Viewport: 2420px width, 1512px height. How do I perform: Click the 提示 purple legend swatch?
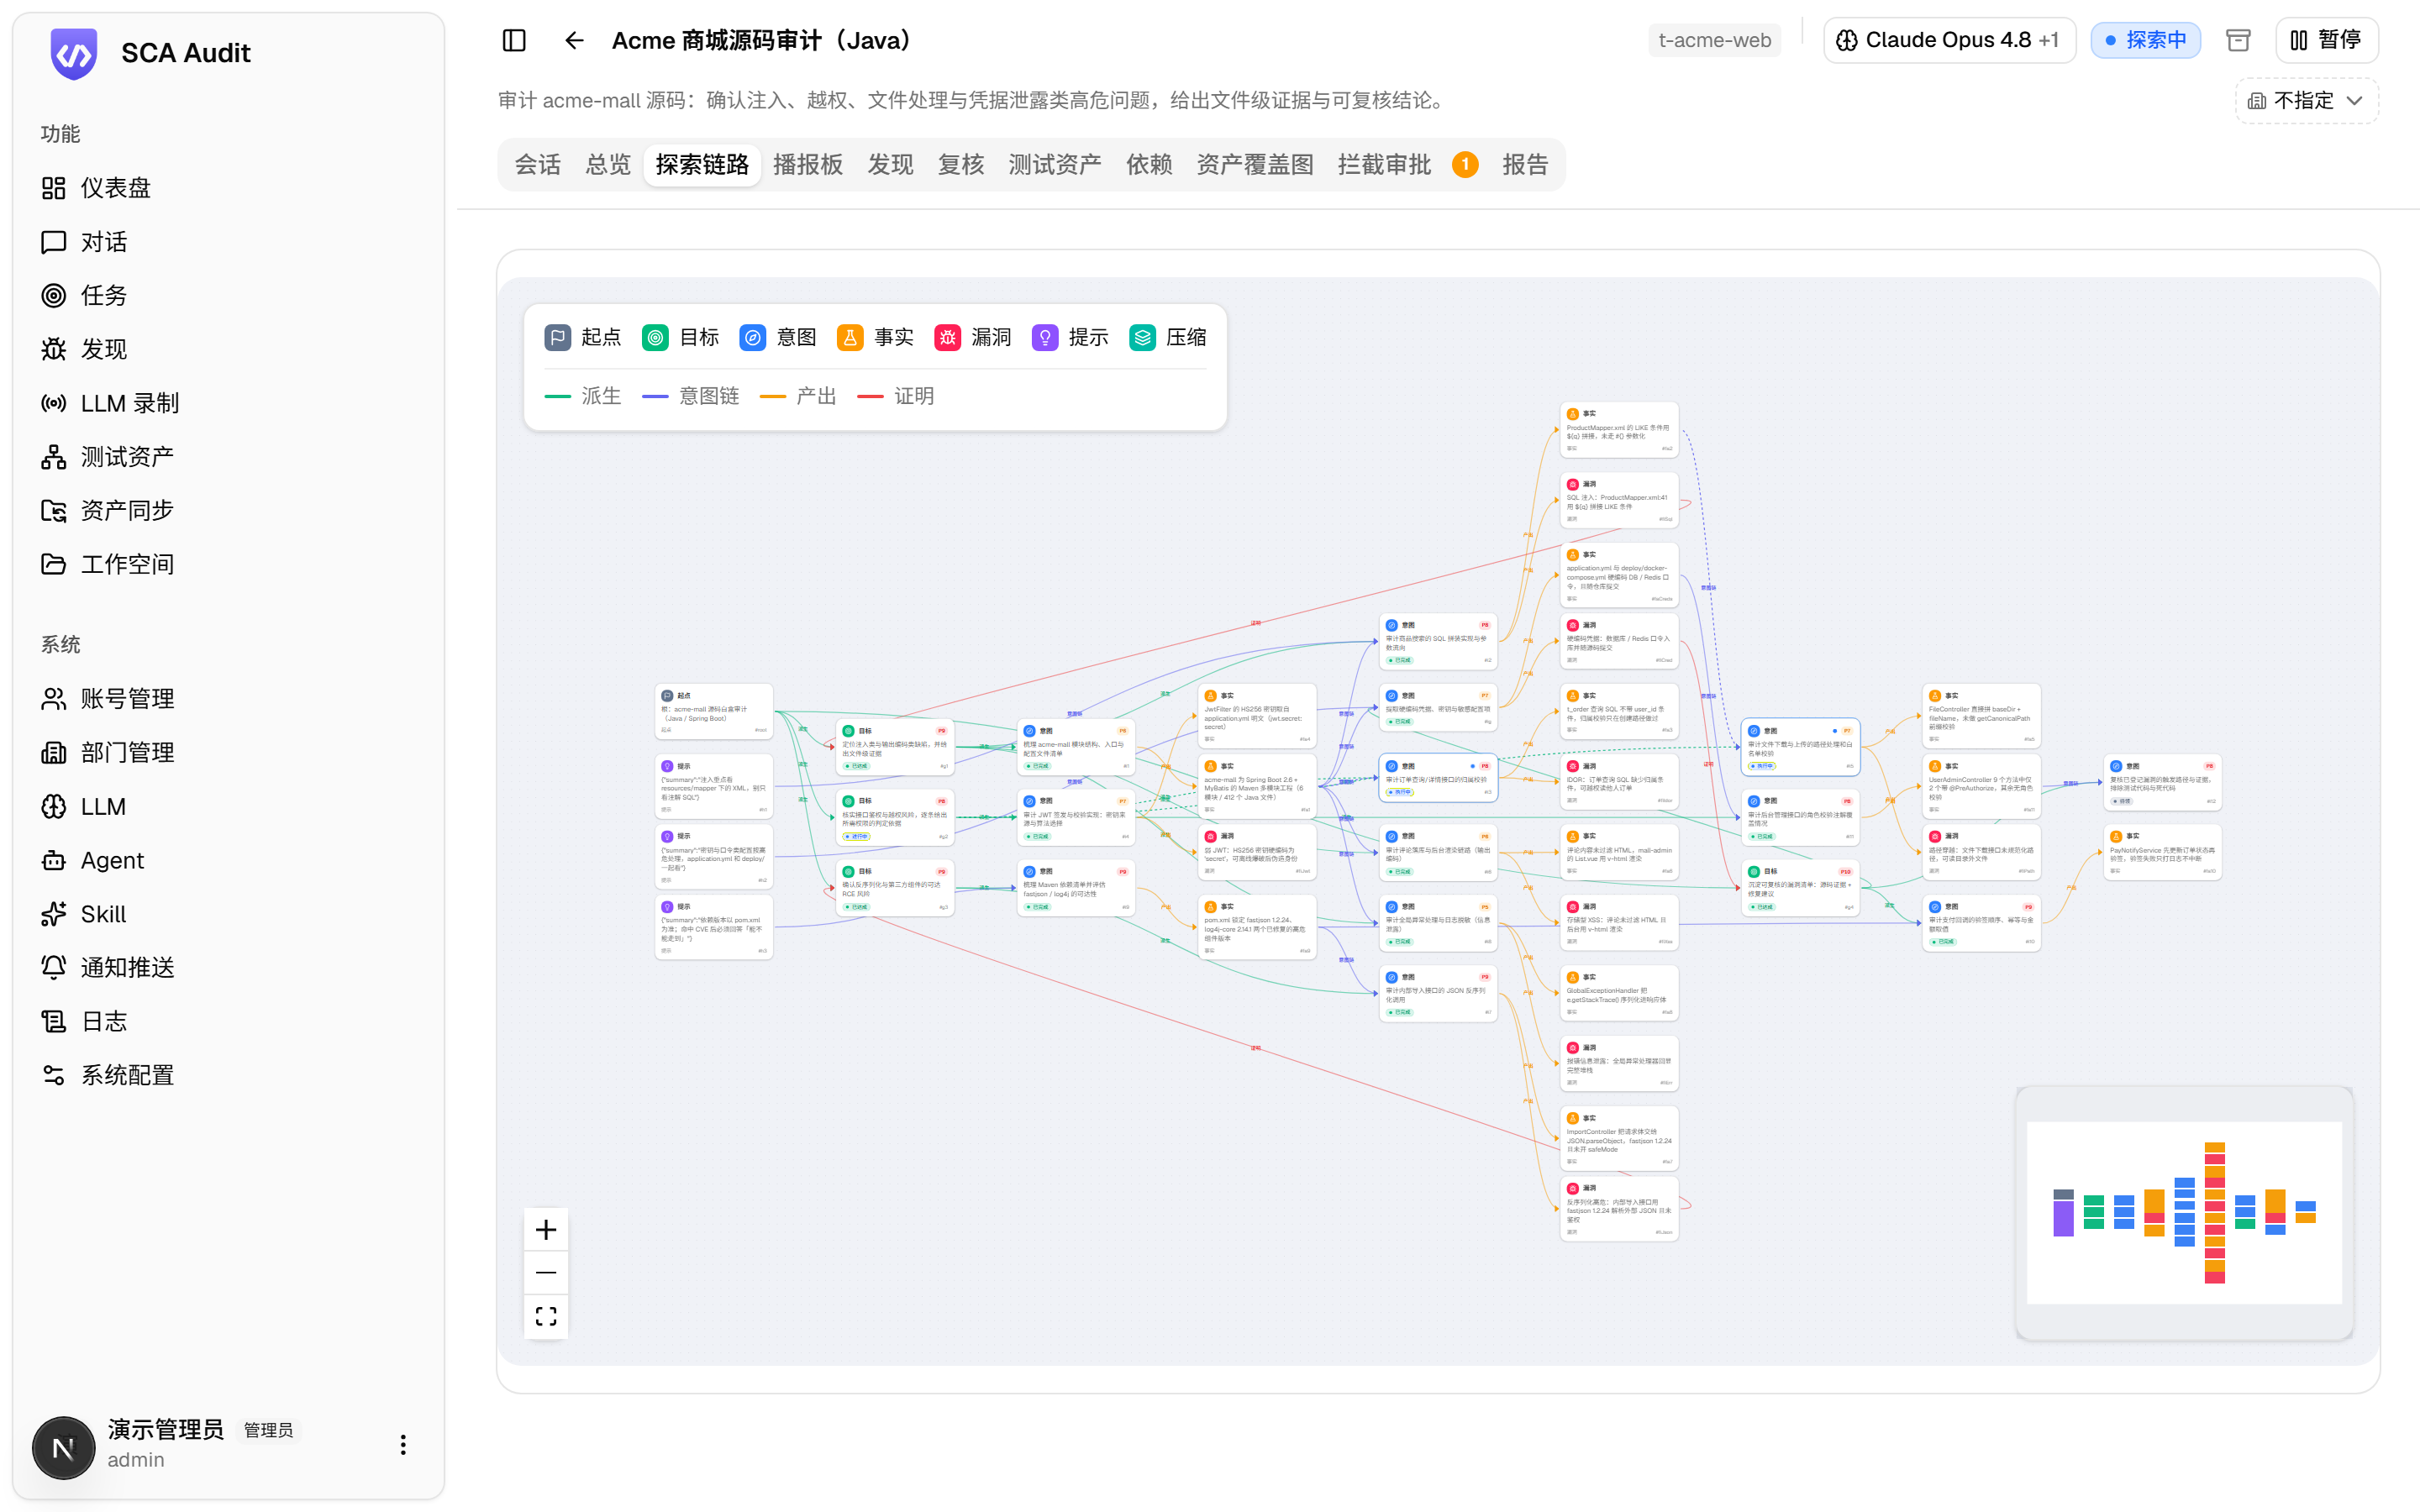[x=1044, y=337]
